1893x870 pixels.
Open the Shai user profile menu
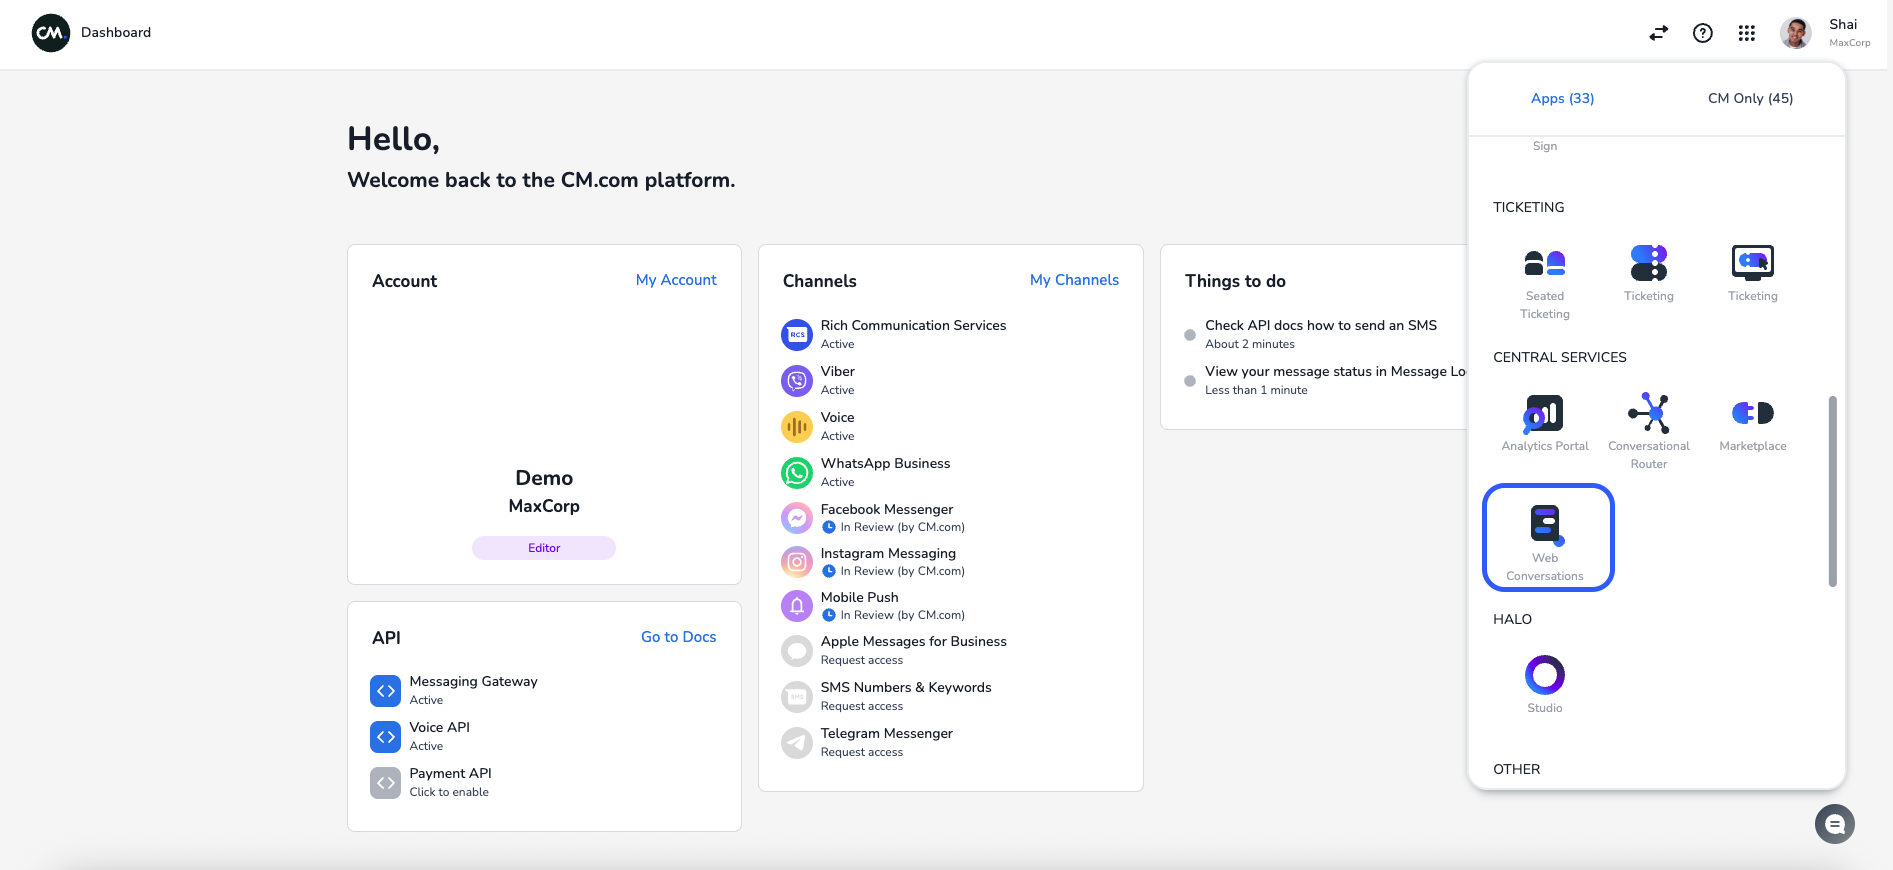pyautogui.click(x=1824, y=33)
